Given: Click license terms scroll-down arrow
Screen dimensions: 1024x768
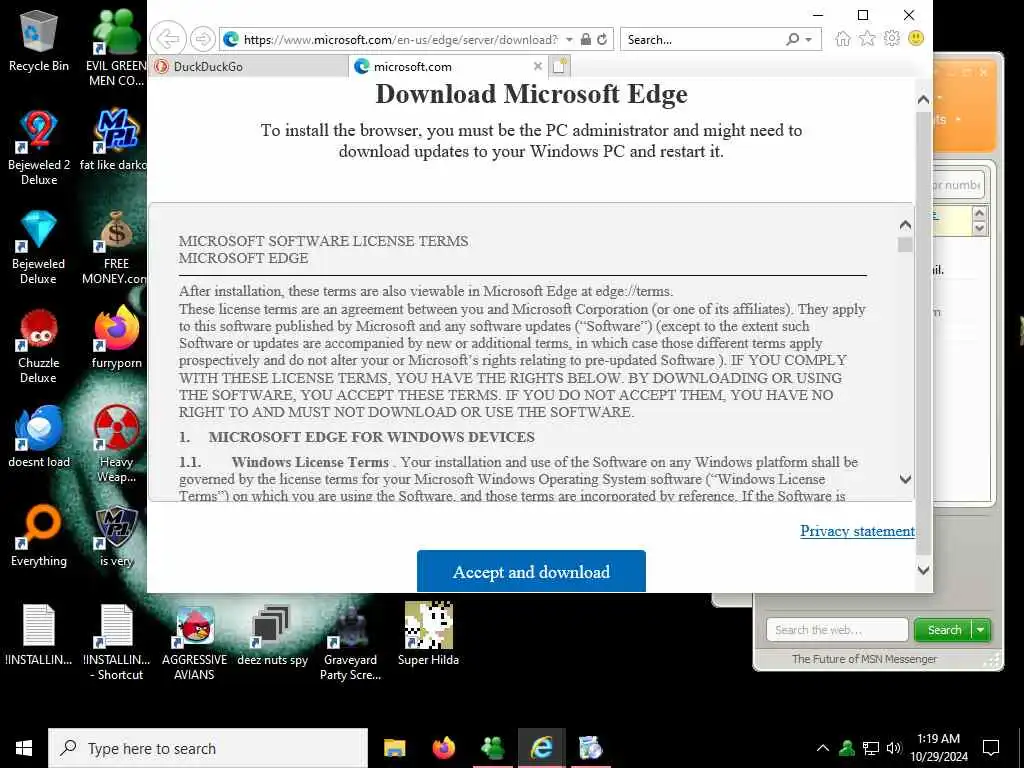Looking at the screenshot, I should point(905,479).
